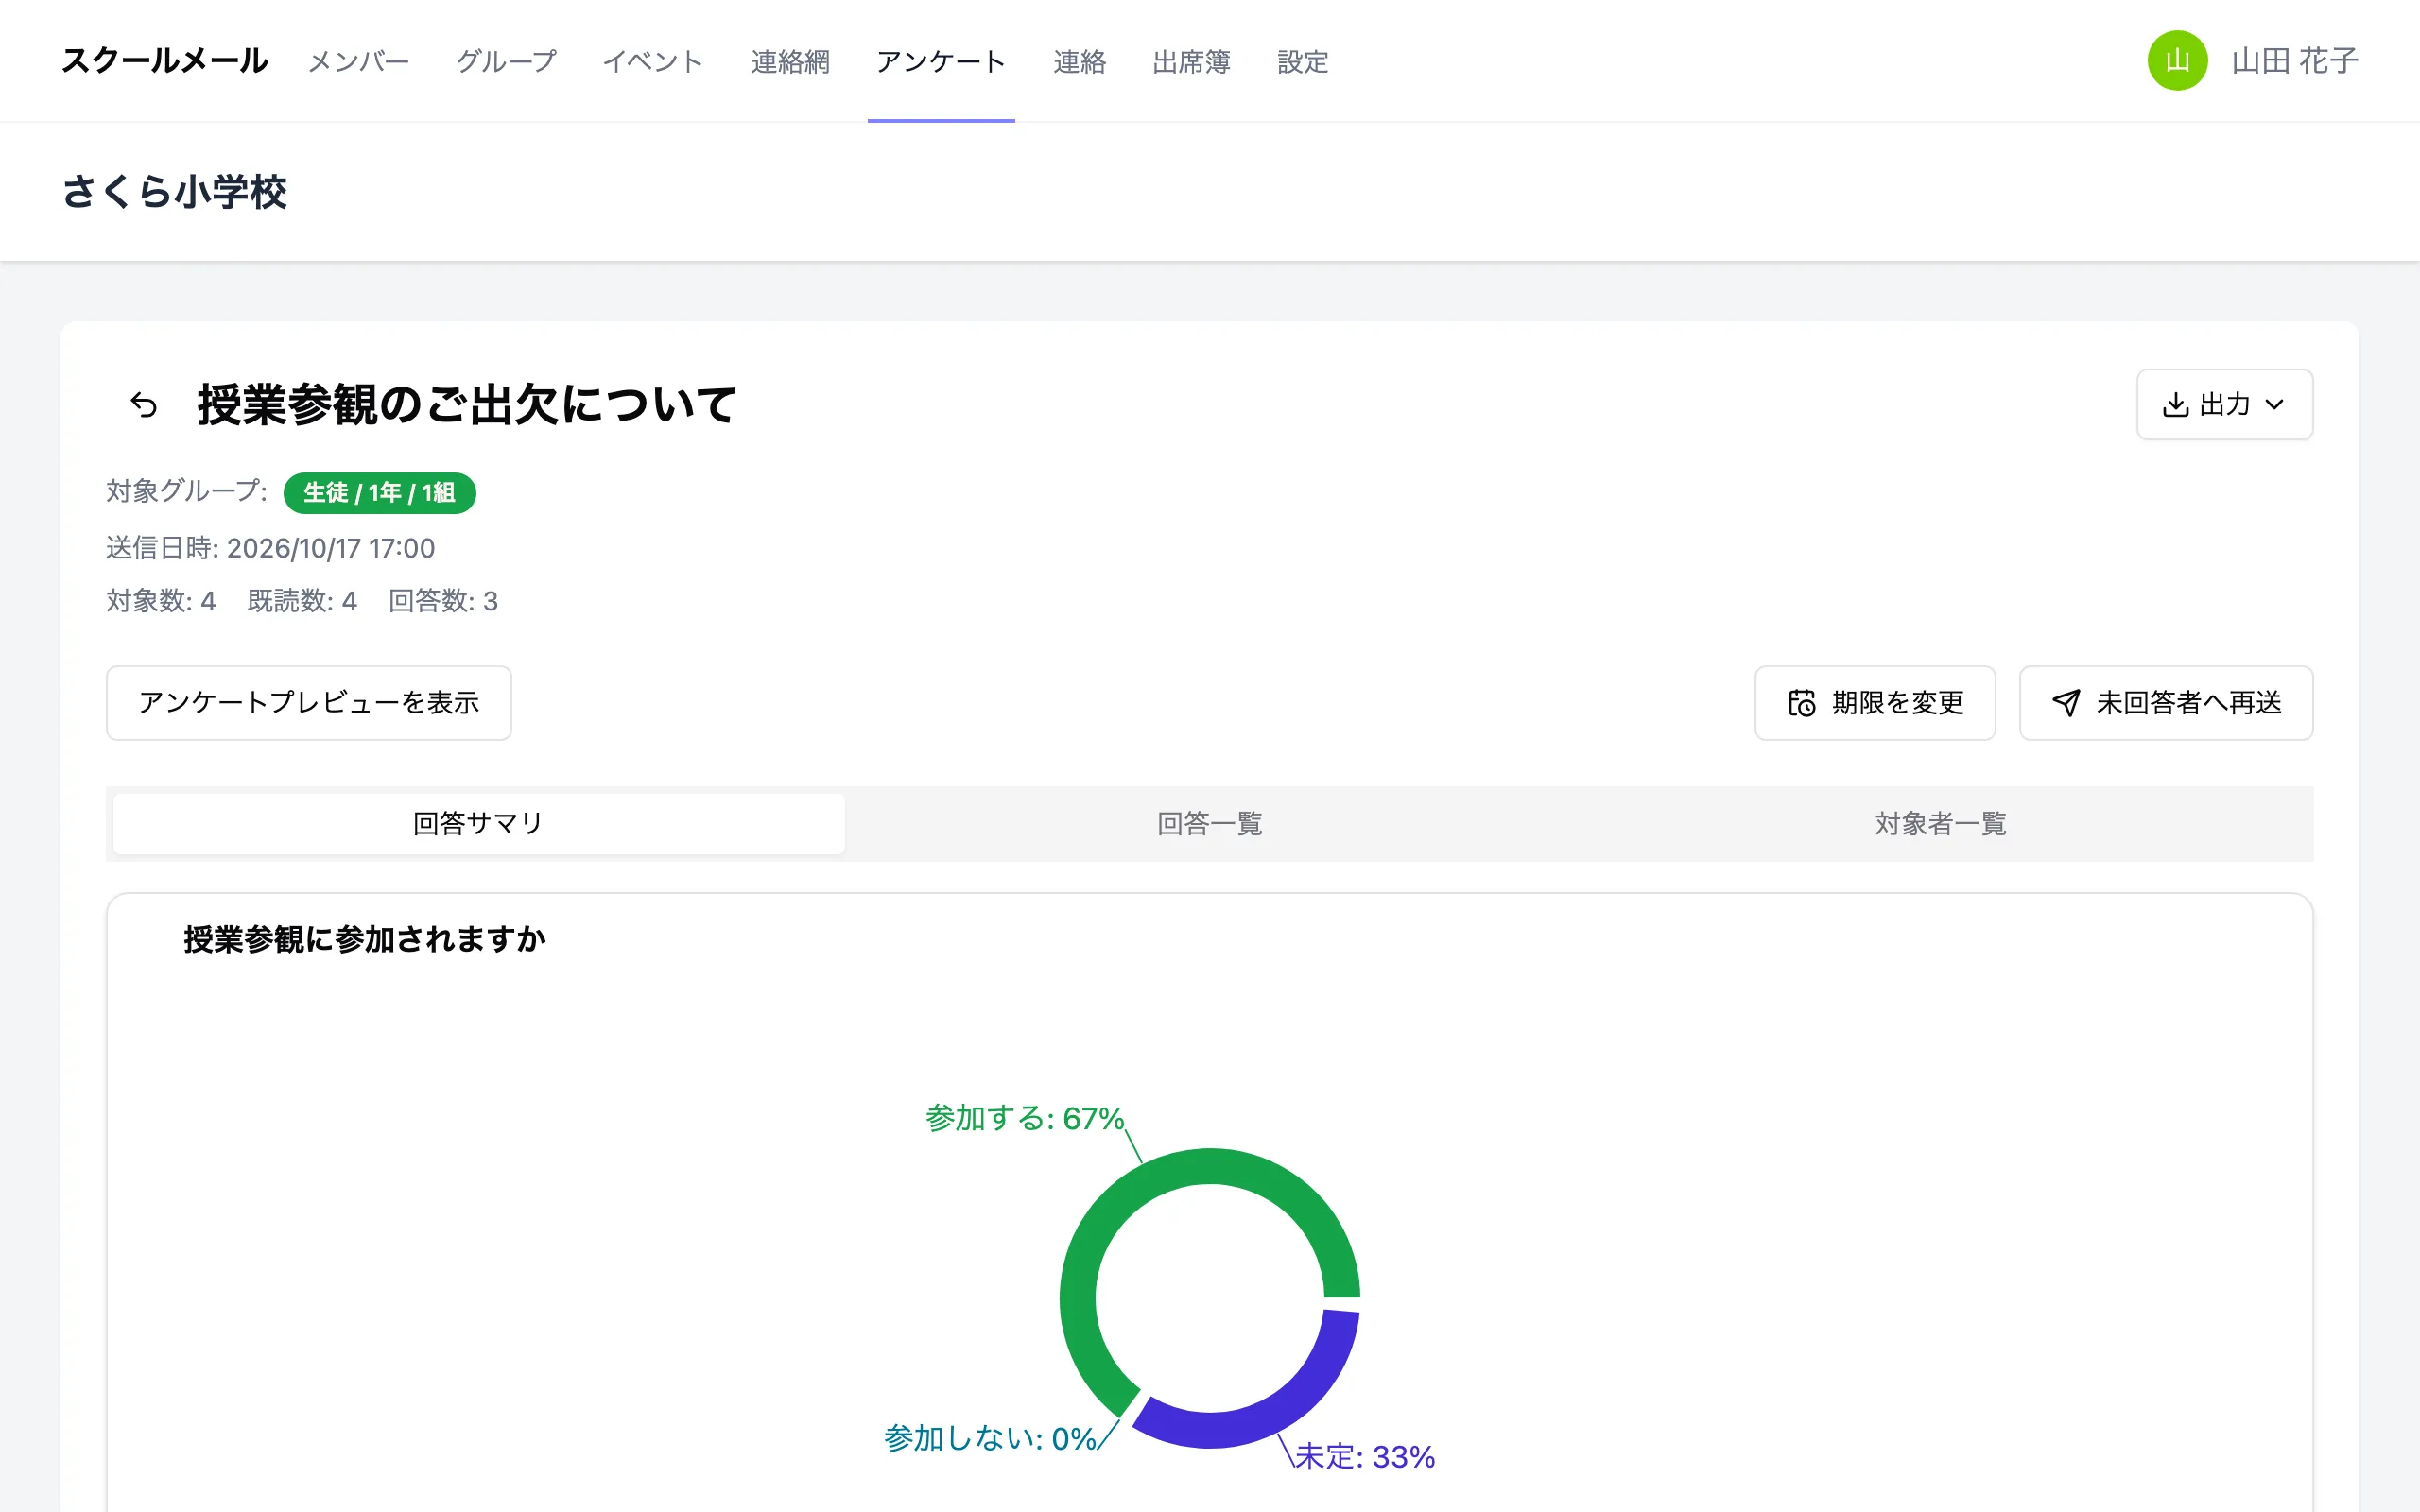The height and width of the screenshot is (1512, 2420).
Task: Open the 連絡 menu
Action: click(1079, 62)
